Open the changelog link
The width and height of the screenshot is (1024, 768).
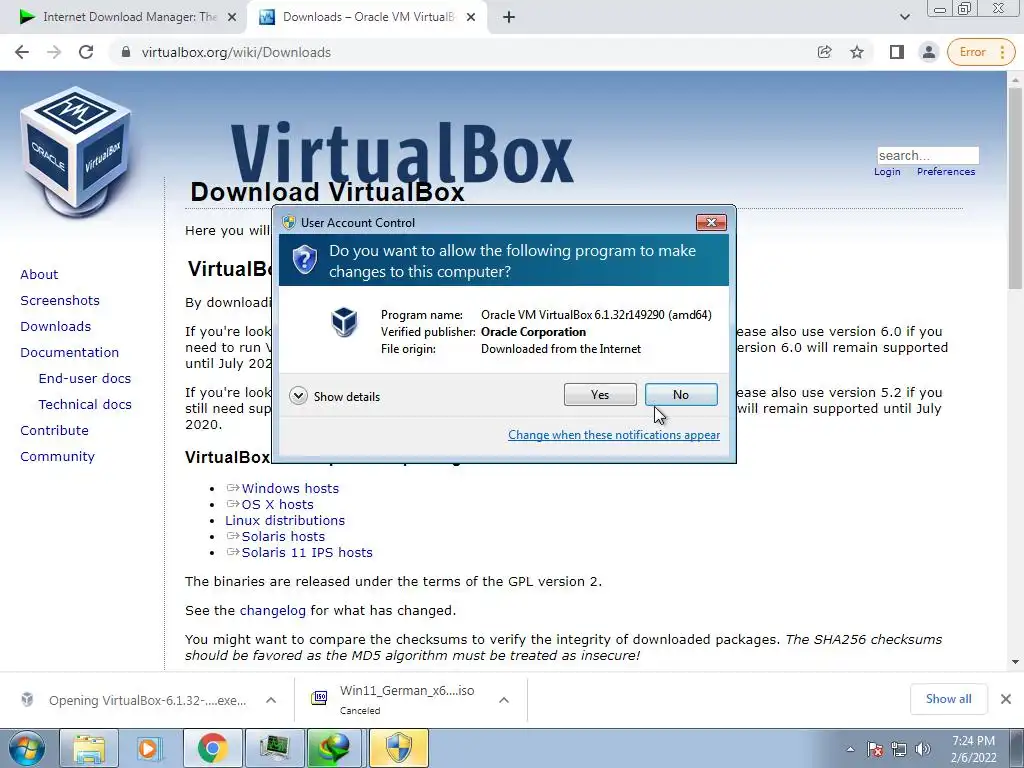pyautogui.click(x=272, y=611)
